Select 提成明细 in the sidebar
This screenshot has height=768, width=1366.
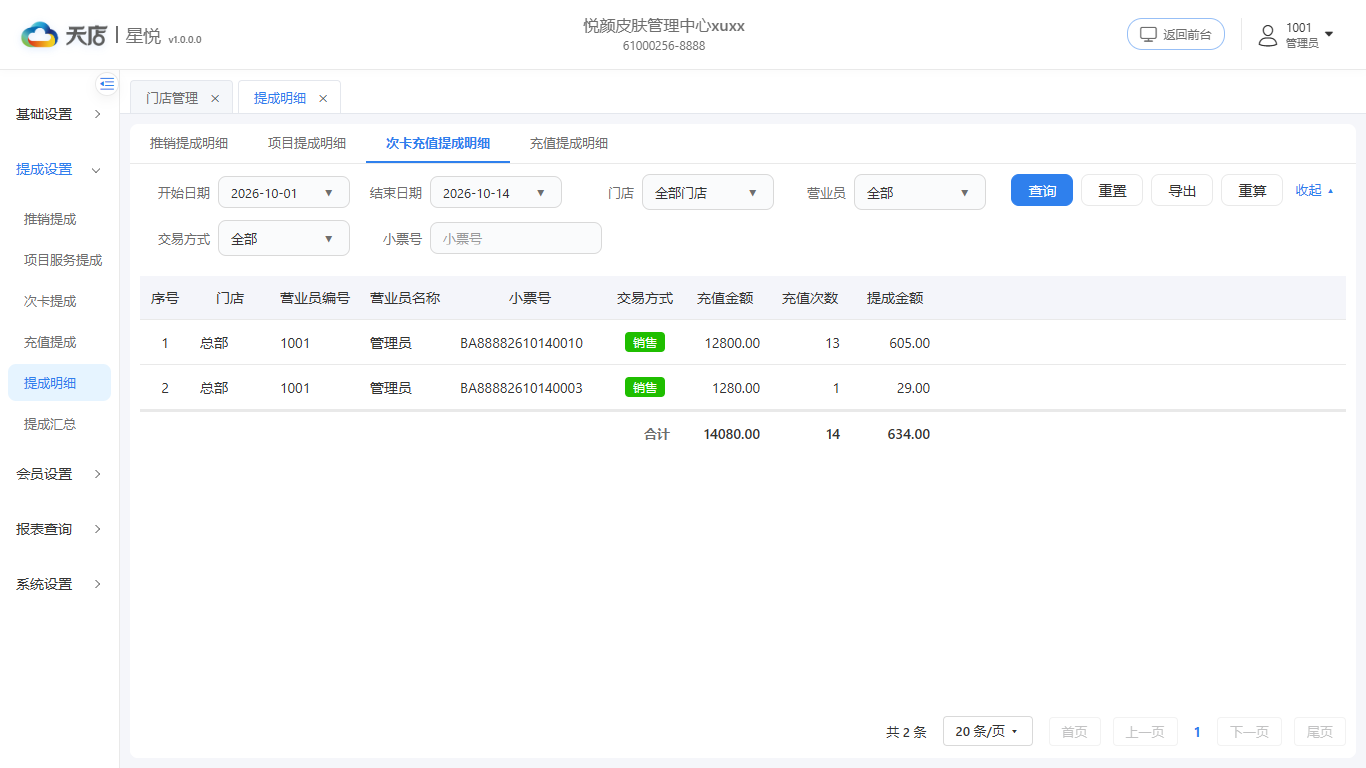tap(59, 383)
